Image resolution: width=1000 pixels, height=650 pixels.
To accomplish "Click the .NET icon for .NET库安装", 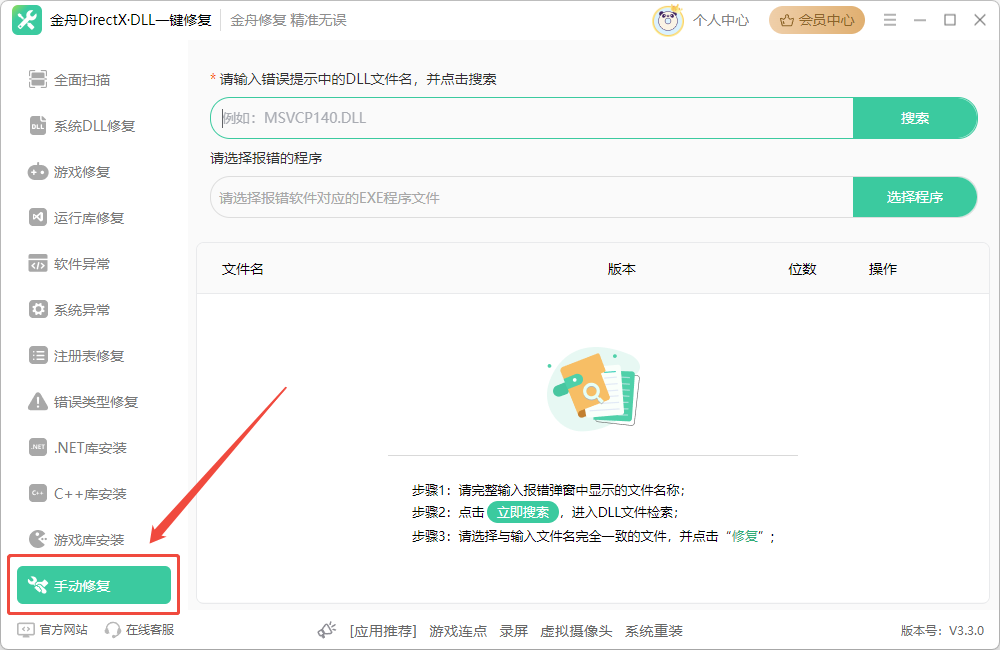I will [38, 447].
